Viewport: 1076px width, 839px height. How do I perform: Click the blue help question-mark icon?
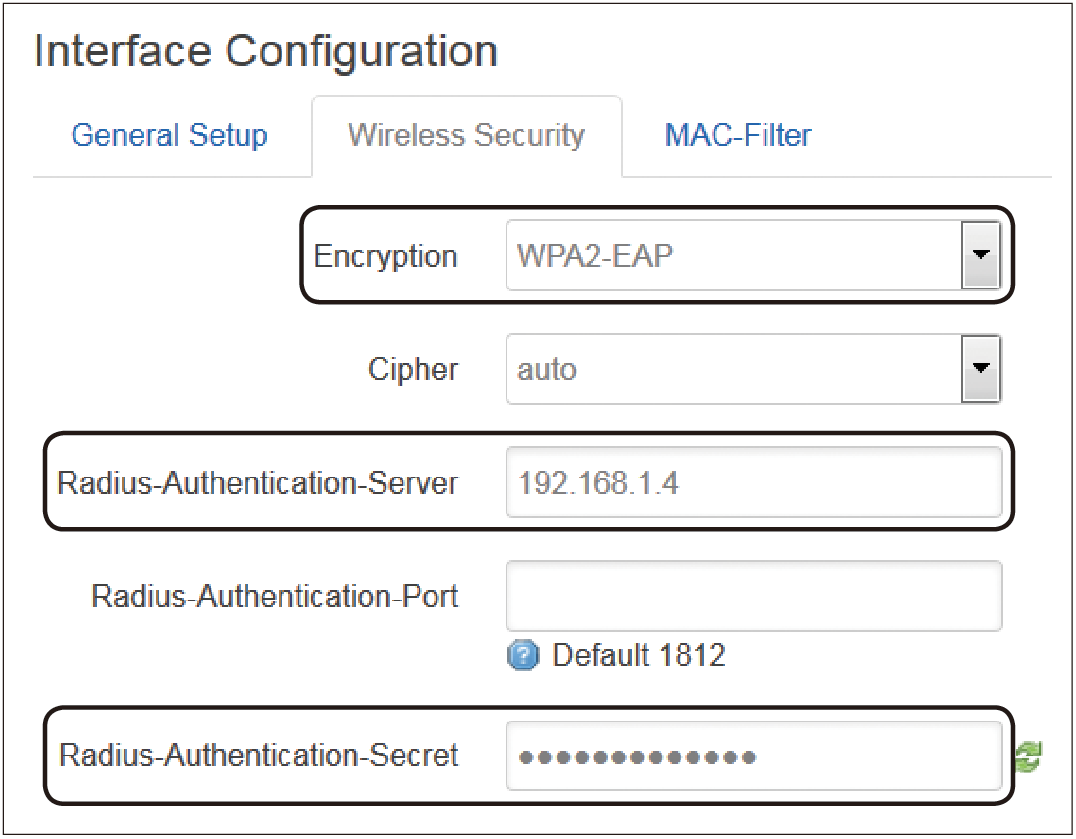pos(523,654)
